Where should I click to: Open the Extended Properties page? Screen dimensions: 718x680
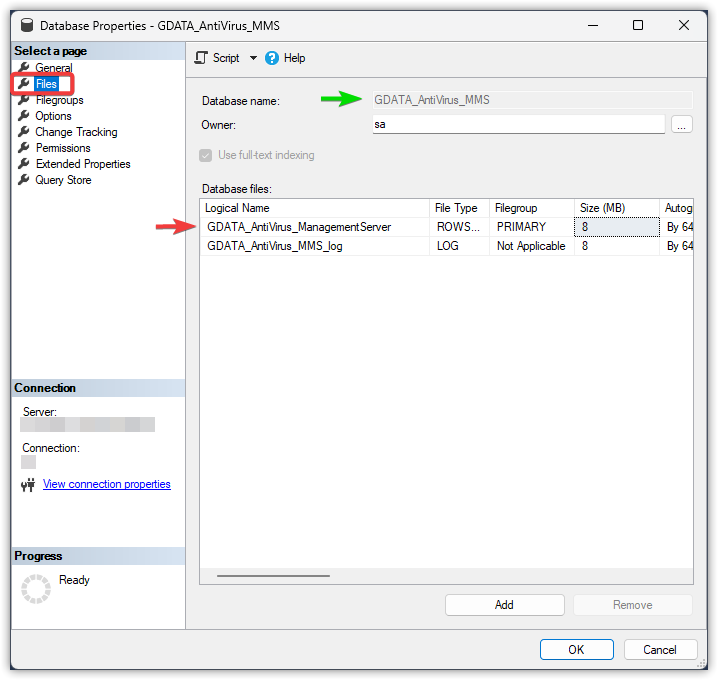point(83,164)
